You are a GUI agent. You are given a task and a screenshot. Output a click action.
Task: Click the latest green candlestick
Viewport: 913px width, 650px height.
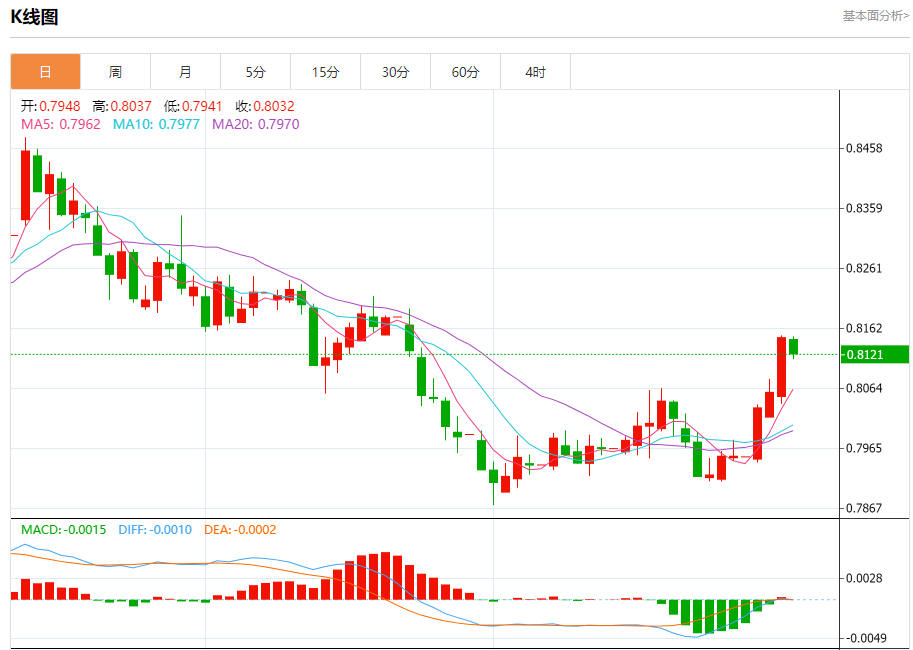tap(794, 347)
